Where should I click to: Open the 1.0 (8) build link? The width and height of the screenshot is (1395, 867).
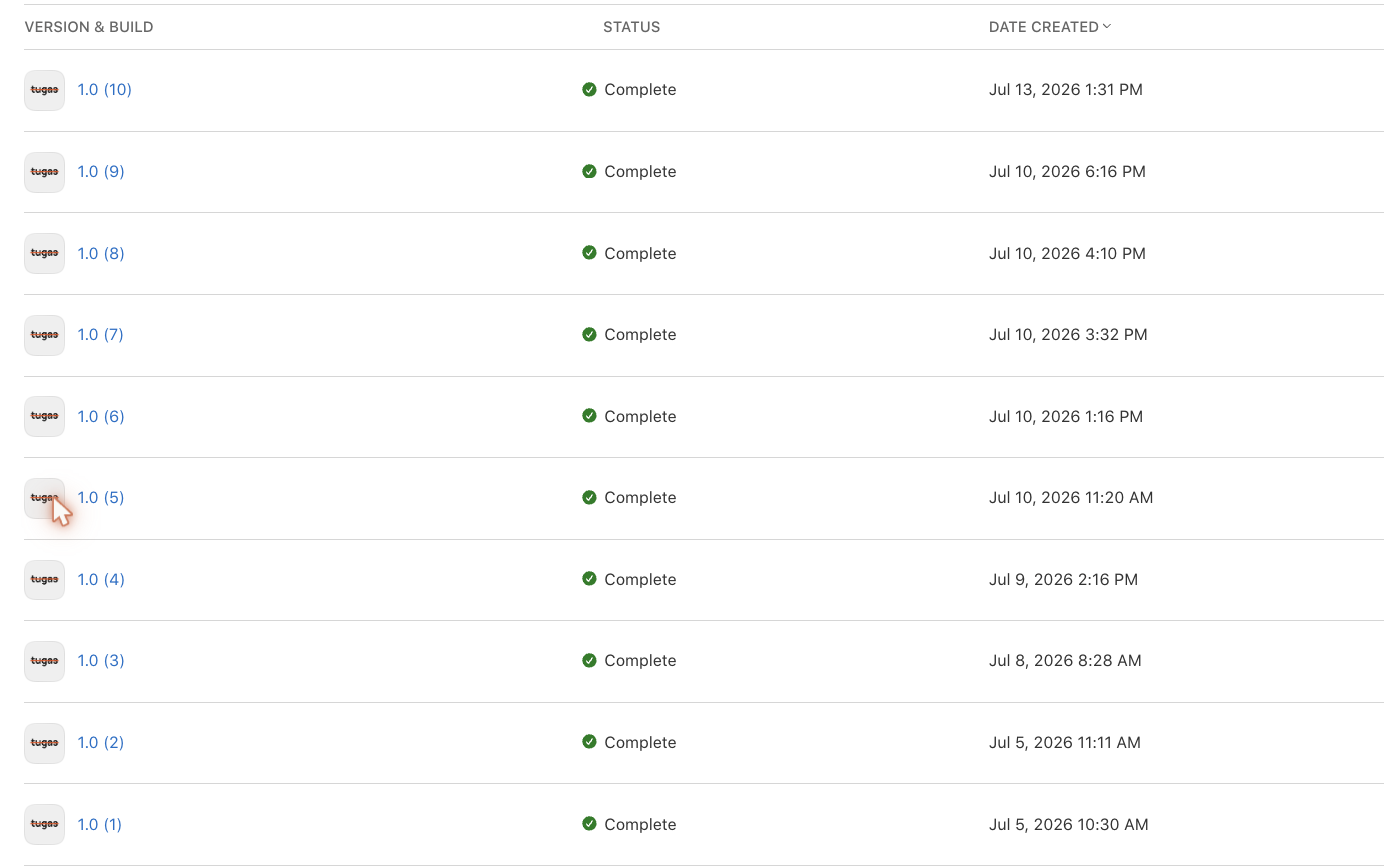coord(101,254)
